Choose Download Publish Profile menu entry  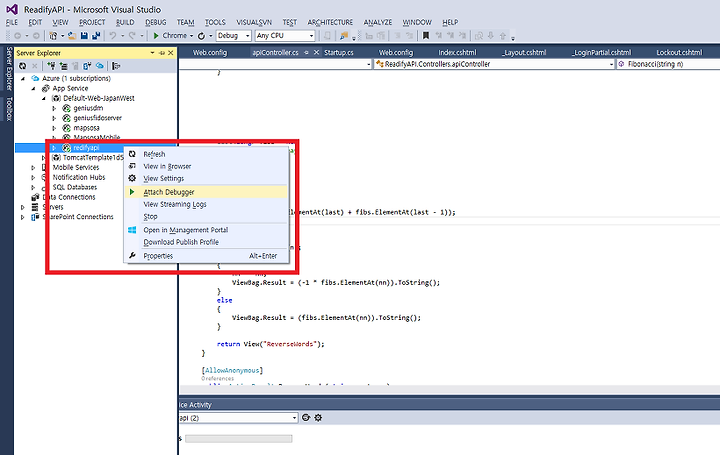tap(207, 242)
